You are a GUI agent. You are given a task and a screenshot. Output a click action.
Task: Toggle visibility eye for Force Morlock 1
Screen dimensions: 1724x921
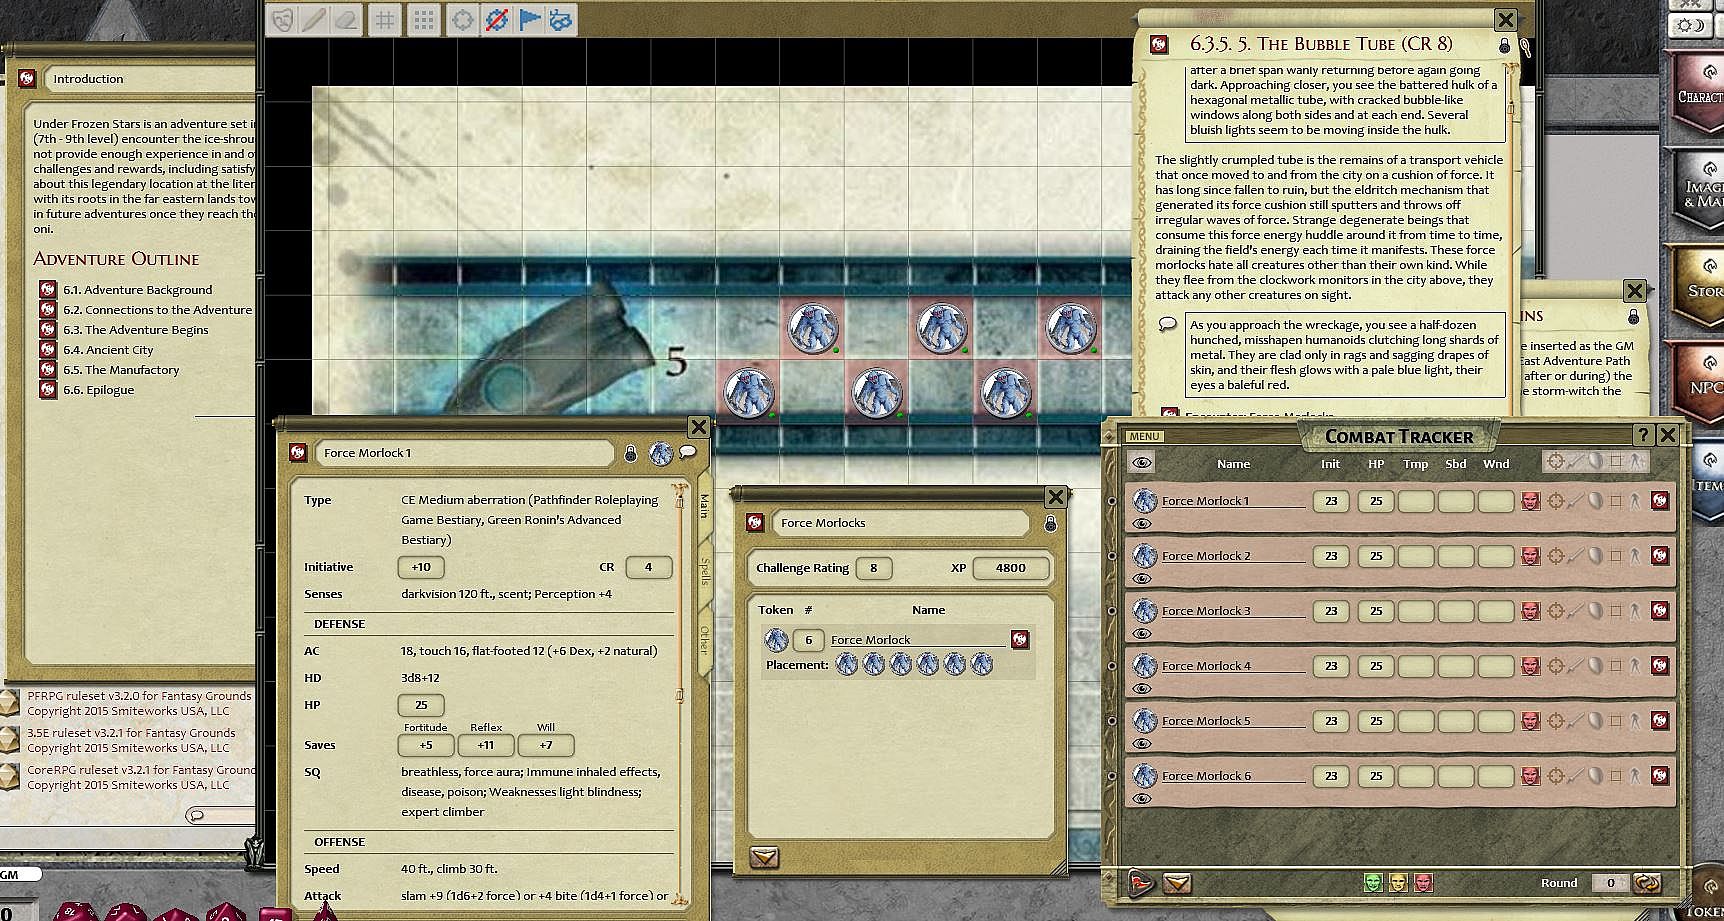pyautogui.click(x=1142, y=524)
